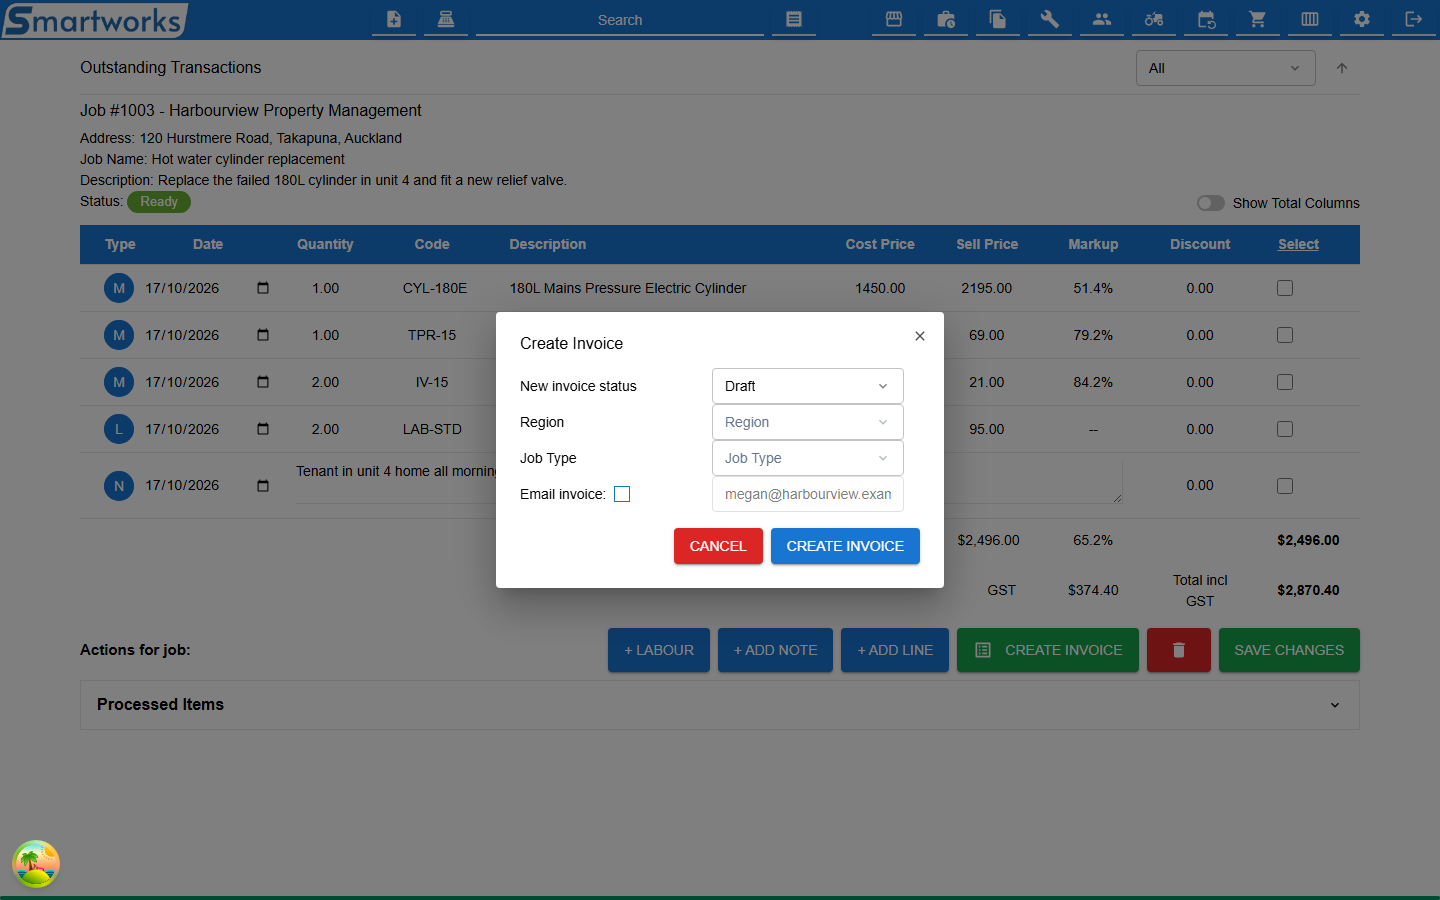Viewport: 1440px width, 900px height.
Task: Close the Create Invoice dialog
Action: point(920,336)
